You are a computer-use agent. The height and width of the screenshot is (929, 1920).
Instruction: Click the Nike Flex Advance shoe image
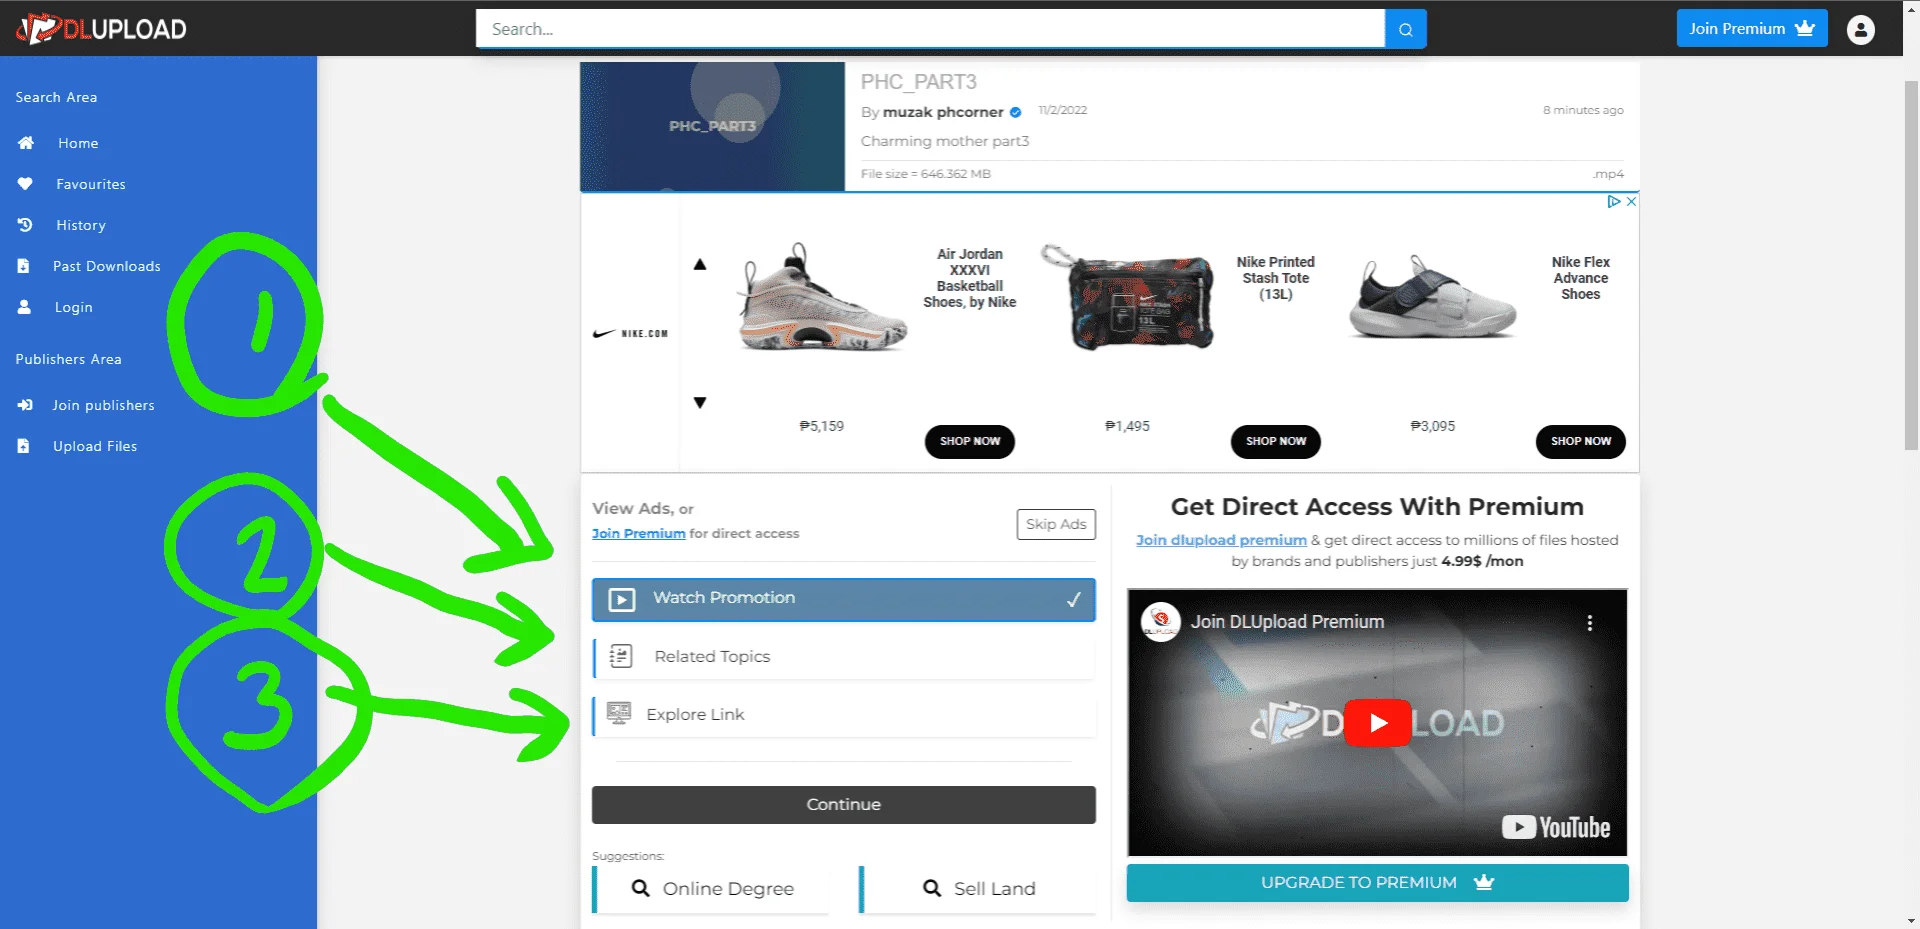[1432, 298]
